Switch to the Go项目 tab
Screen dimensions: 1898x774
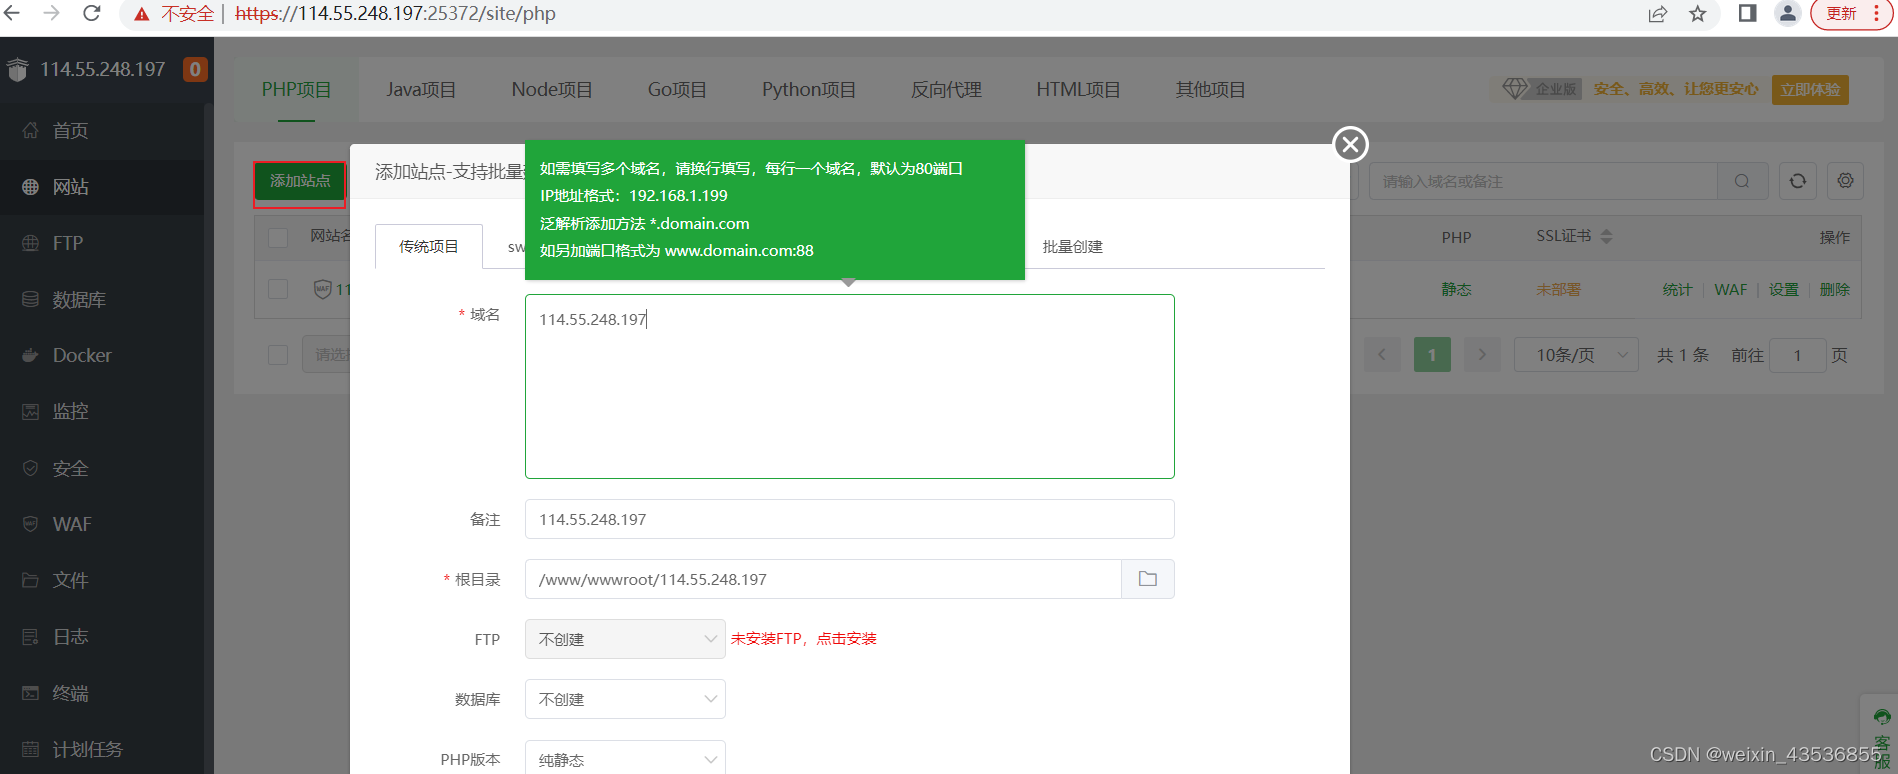point(677,90)
